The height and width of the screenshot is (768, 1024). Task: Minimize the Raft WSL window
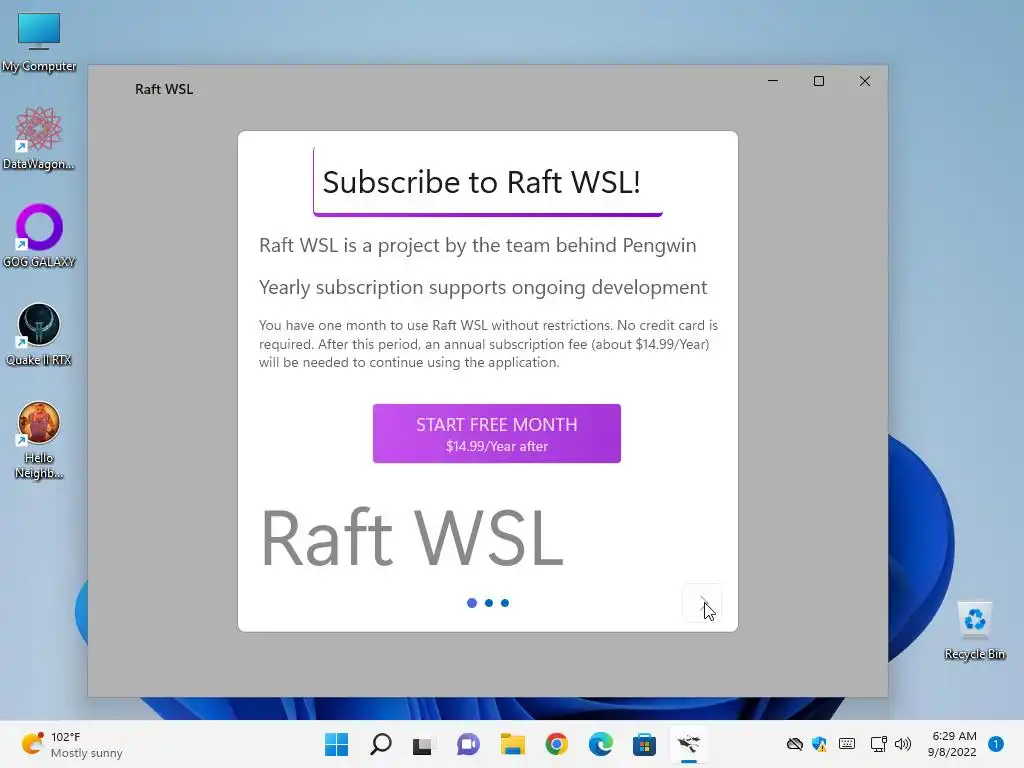pos(773,81)
